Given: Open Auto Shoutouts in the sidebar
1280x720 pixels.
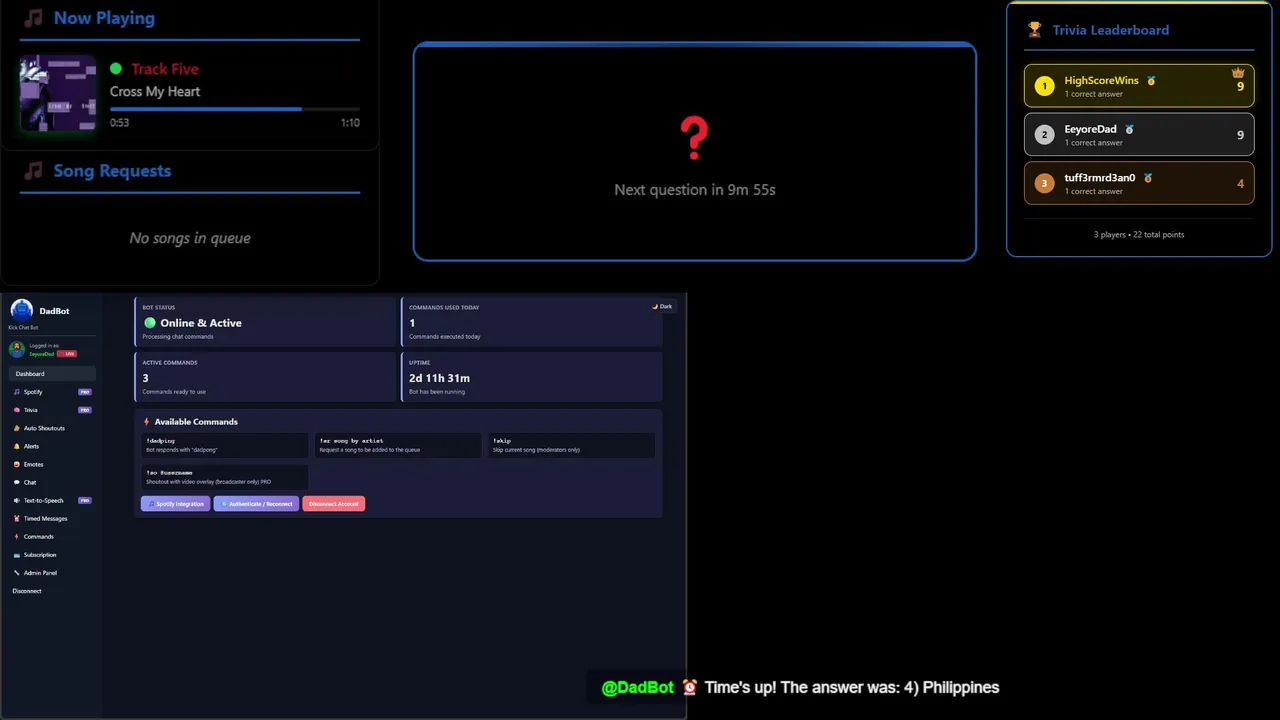Looking at the screenshot, I should 52,428.
